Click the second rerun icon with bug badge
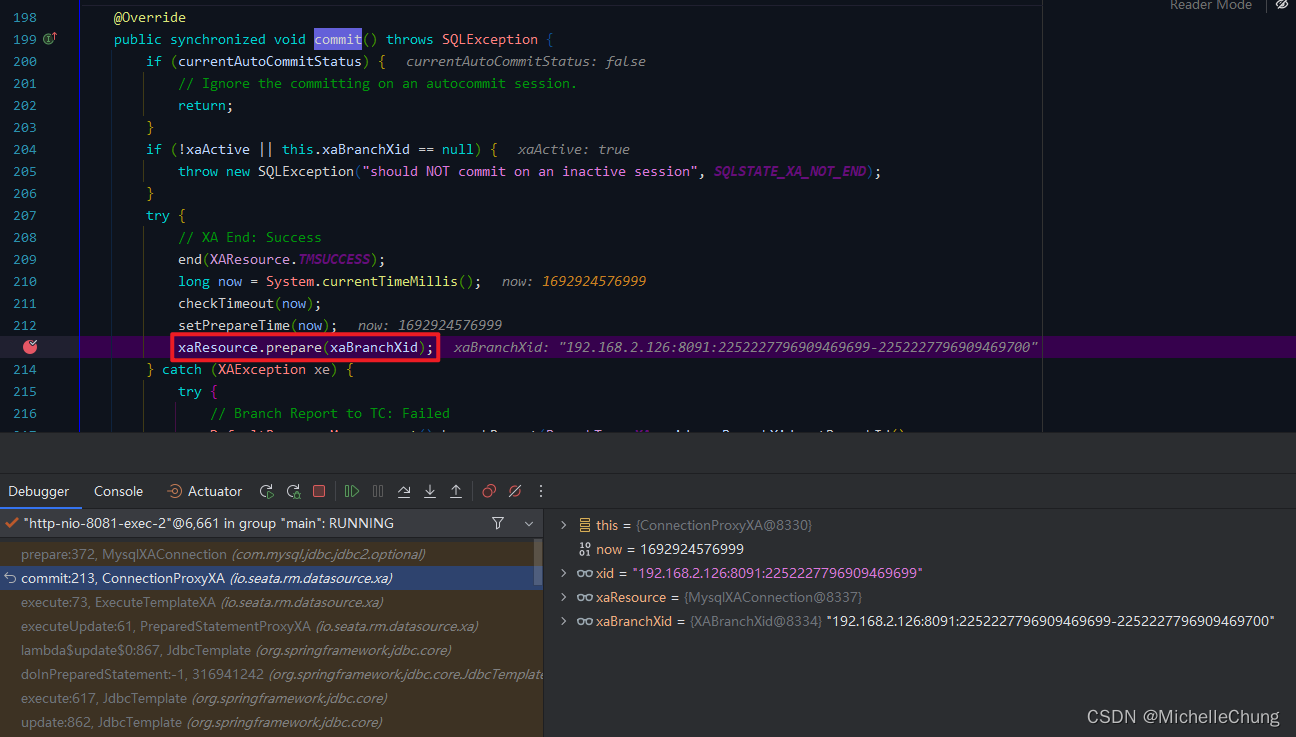 pos(293,491)
